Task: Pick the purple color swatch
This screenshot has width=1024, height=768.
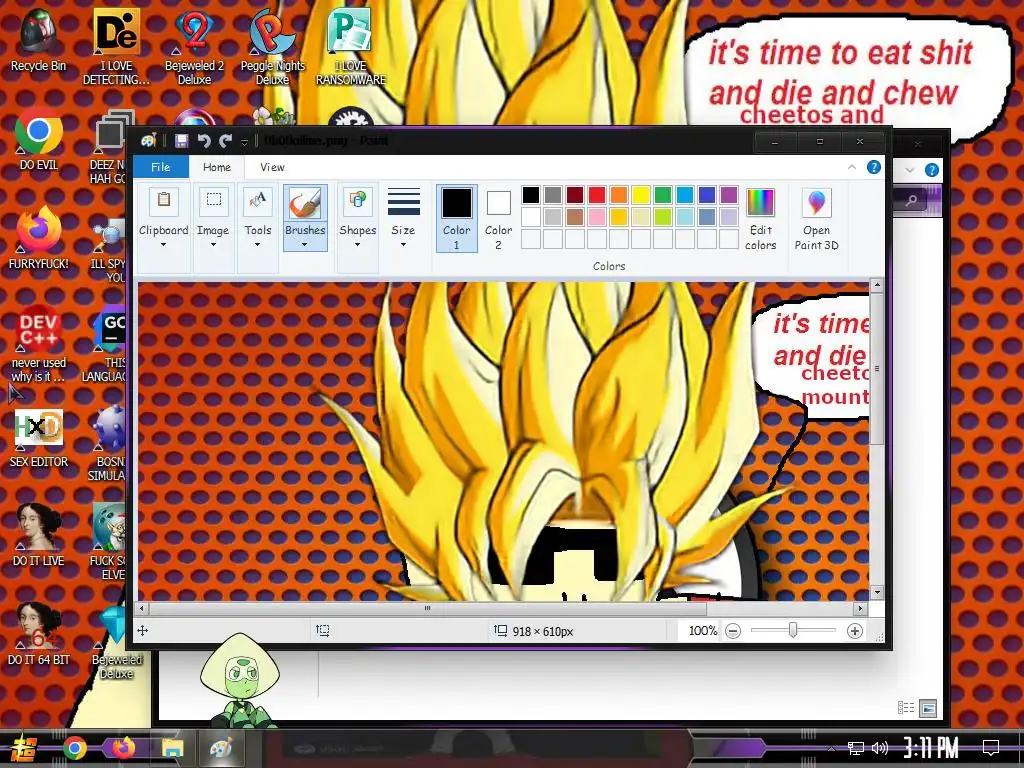Action: pos(729,195)
